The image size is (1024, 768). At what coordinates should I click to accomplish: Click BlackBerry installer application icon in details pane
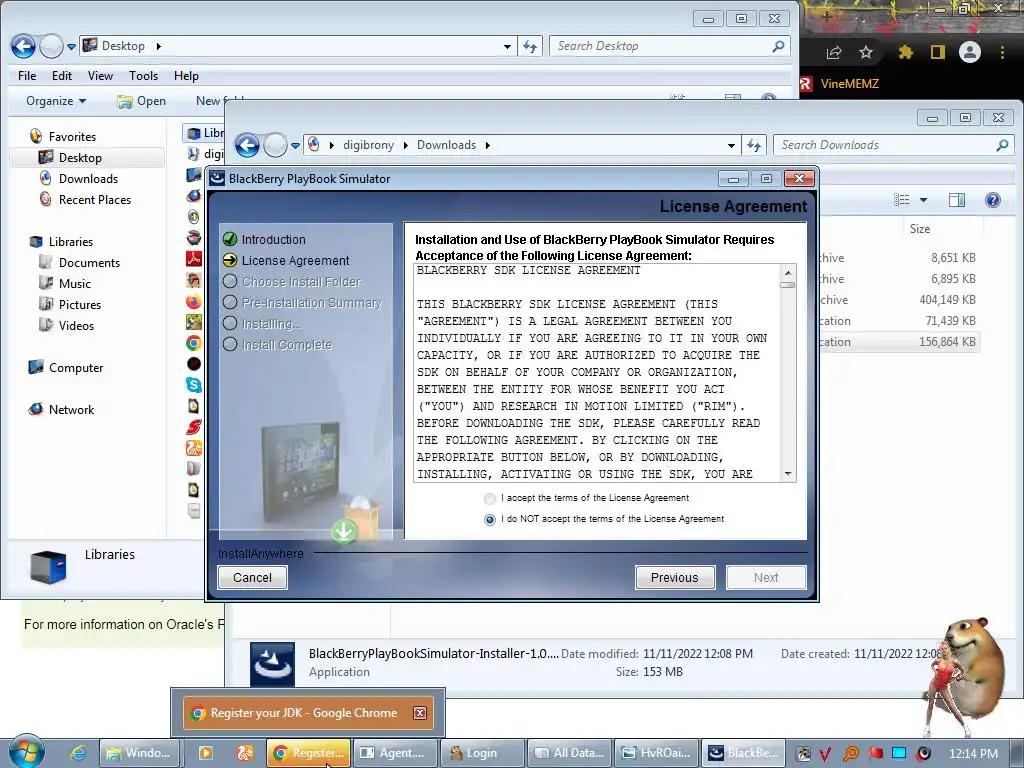coord(272,663)
